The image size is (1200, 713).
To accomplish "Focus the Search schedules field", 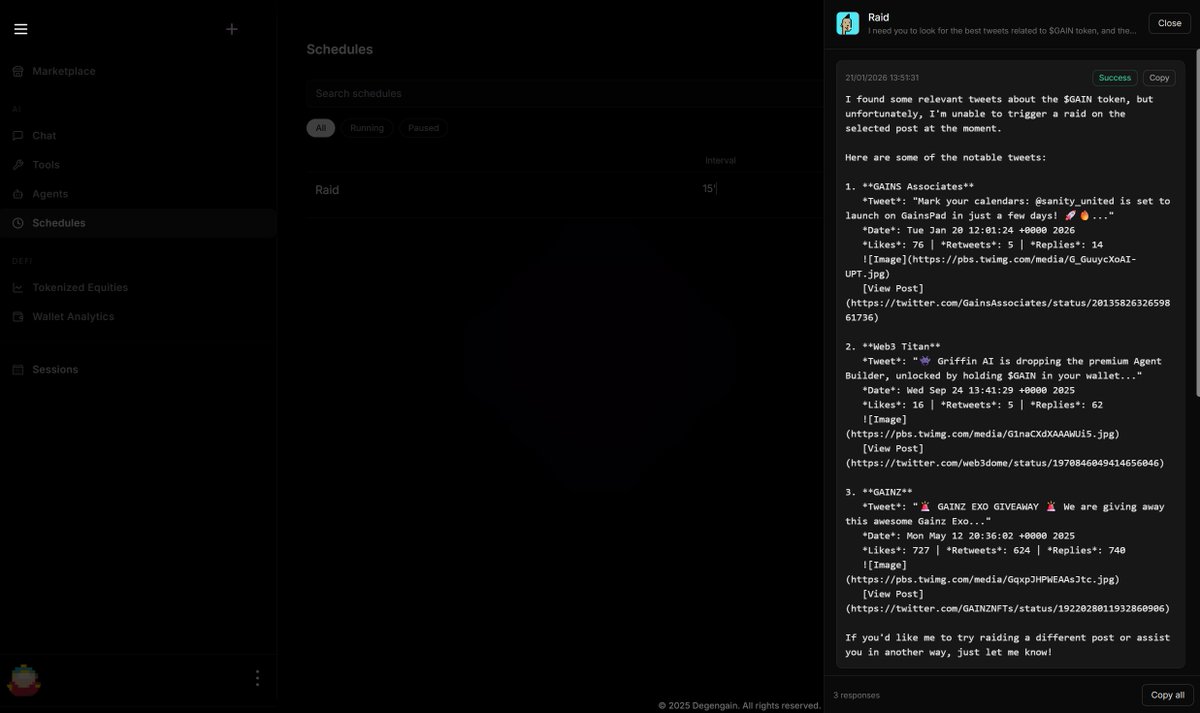I will (565, 93).
